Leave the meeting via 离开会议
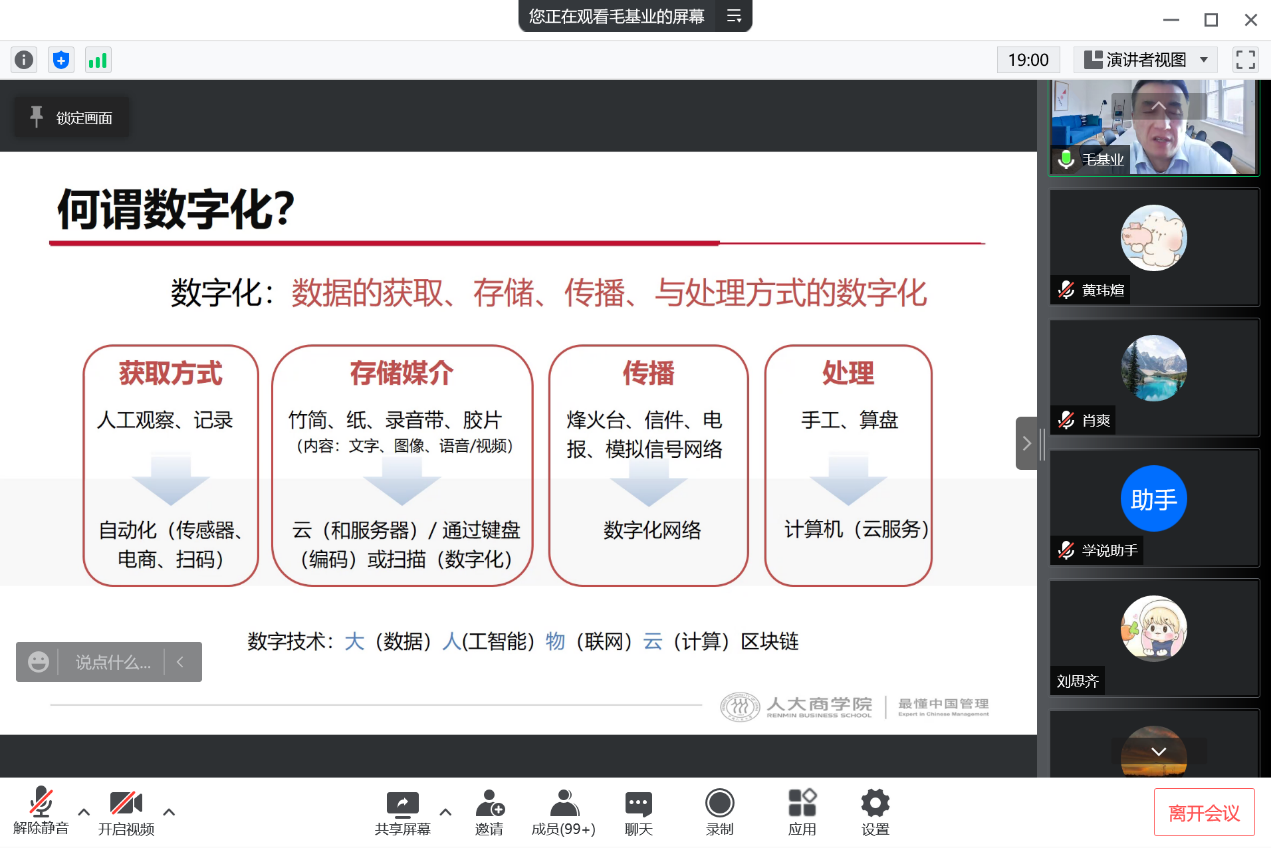Screen dimensions: 1271x848 [1204, 811]
